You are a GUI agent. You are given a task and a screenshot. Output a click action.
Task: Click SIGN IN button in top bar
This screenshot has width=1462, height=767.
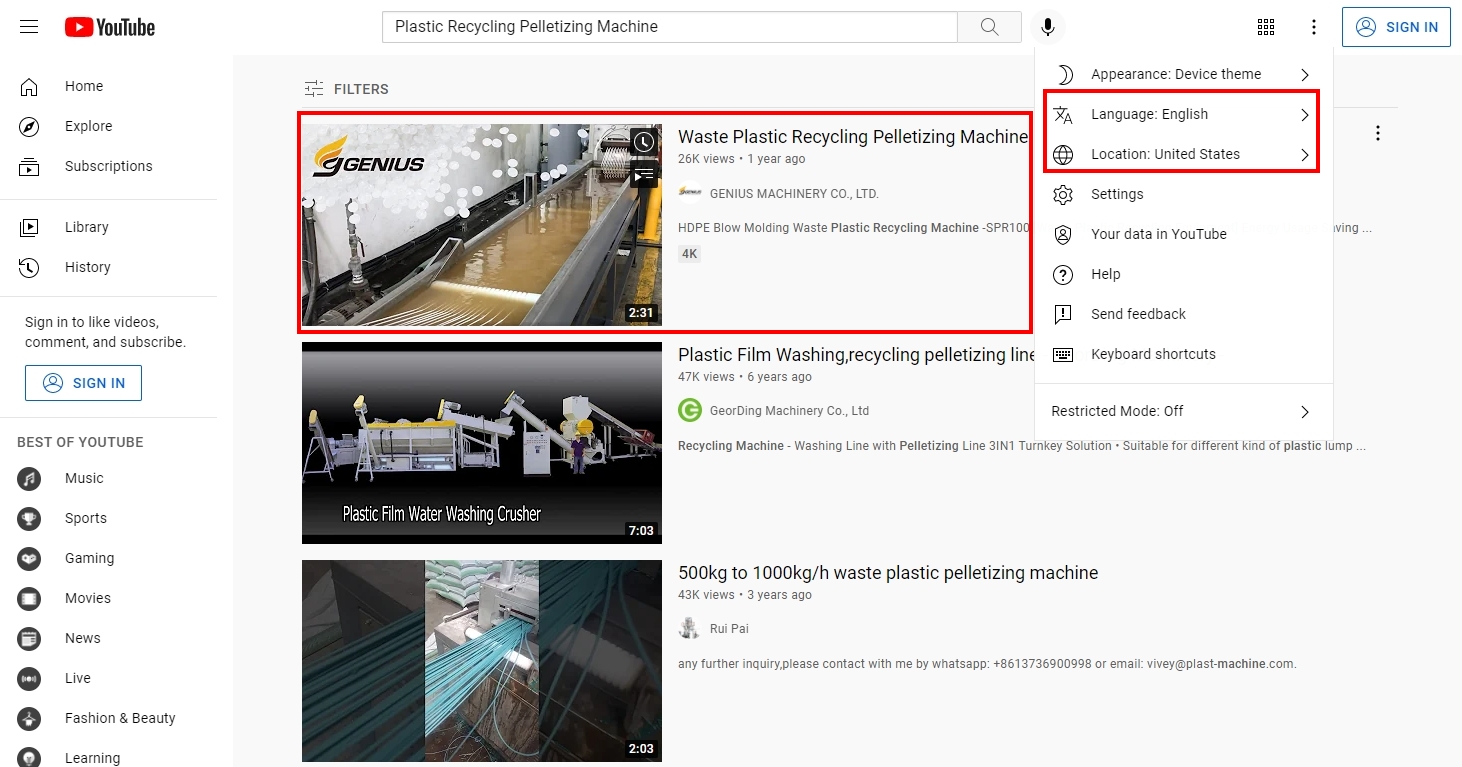point(1397,27)
